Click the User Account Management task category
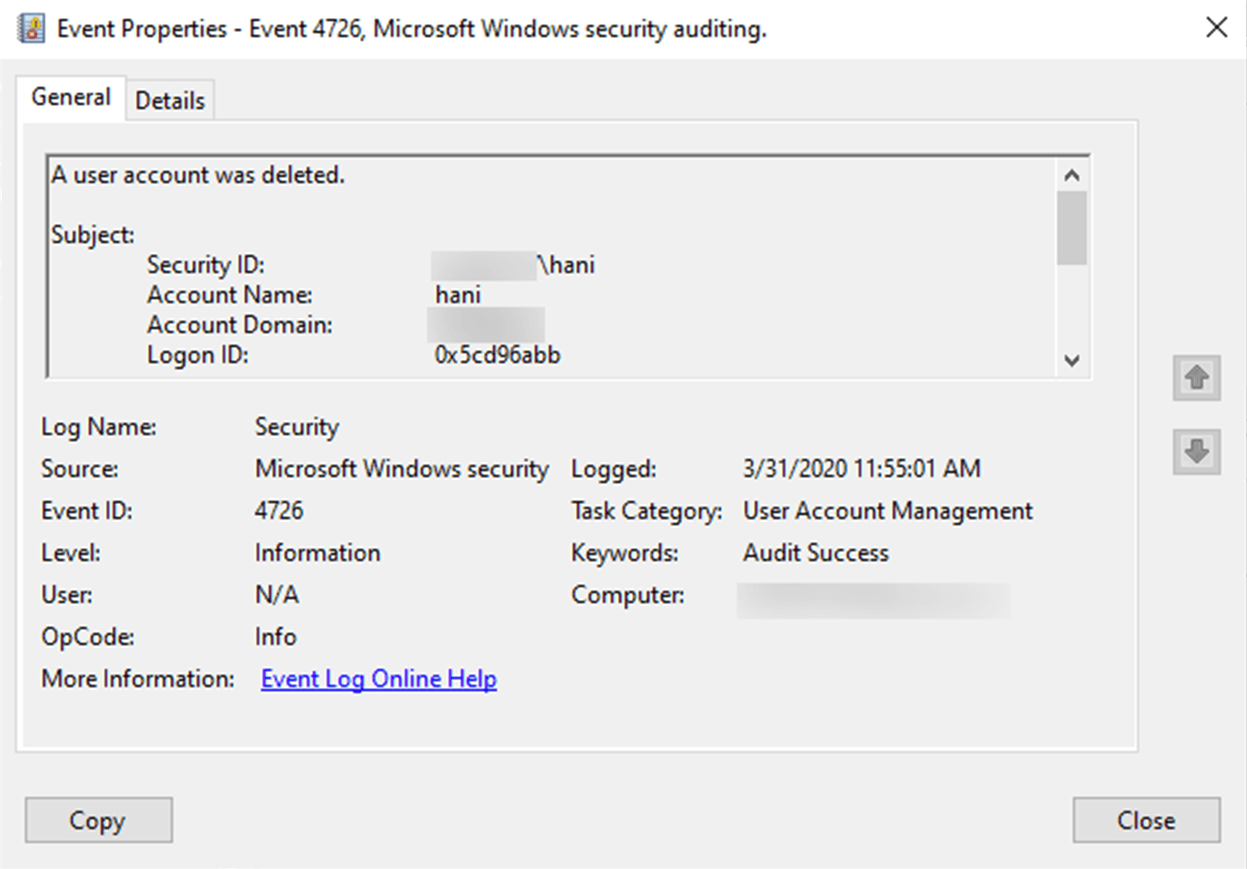Viewport: 1247px width, 869px height. (x=887, y=511)
